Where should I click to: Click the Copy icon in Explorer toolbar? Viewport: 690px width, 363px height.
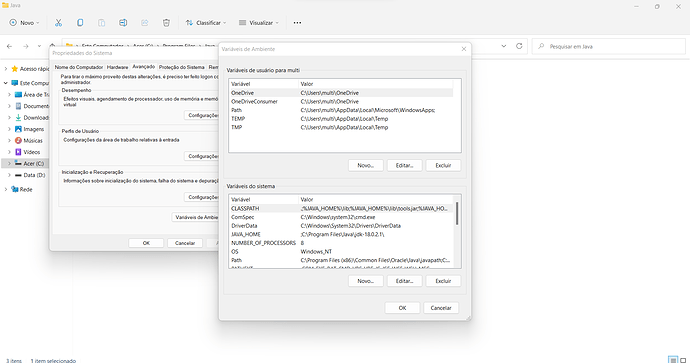coord(80,23)
